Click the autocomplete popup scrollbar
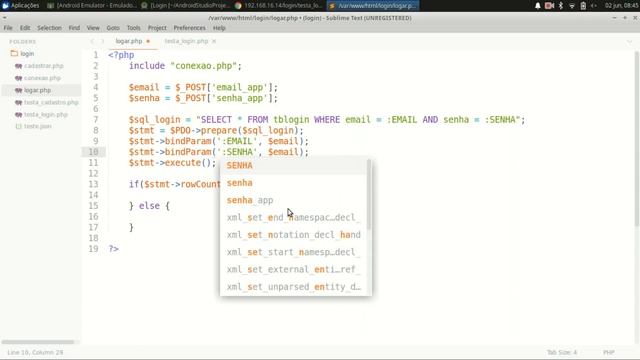 click(369, 194)
